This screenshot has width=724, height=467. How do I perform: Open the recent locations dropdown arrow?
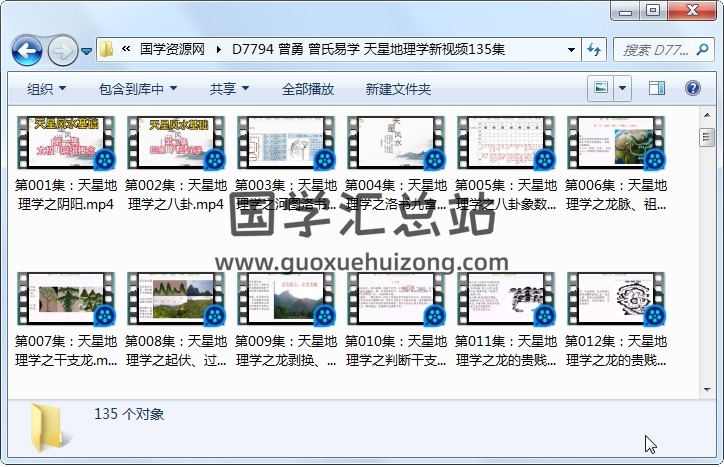pos(86,51)
